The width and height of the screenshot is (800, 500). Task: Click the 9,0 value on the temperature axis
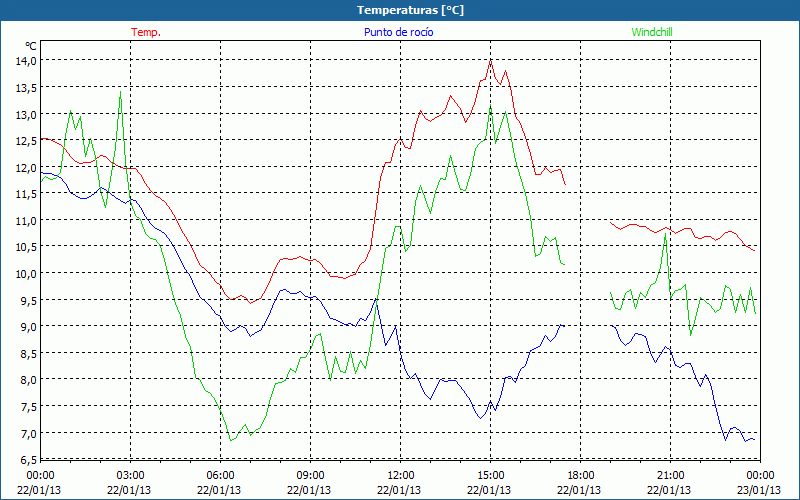tap(29, 327)
